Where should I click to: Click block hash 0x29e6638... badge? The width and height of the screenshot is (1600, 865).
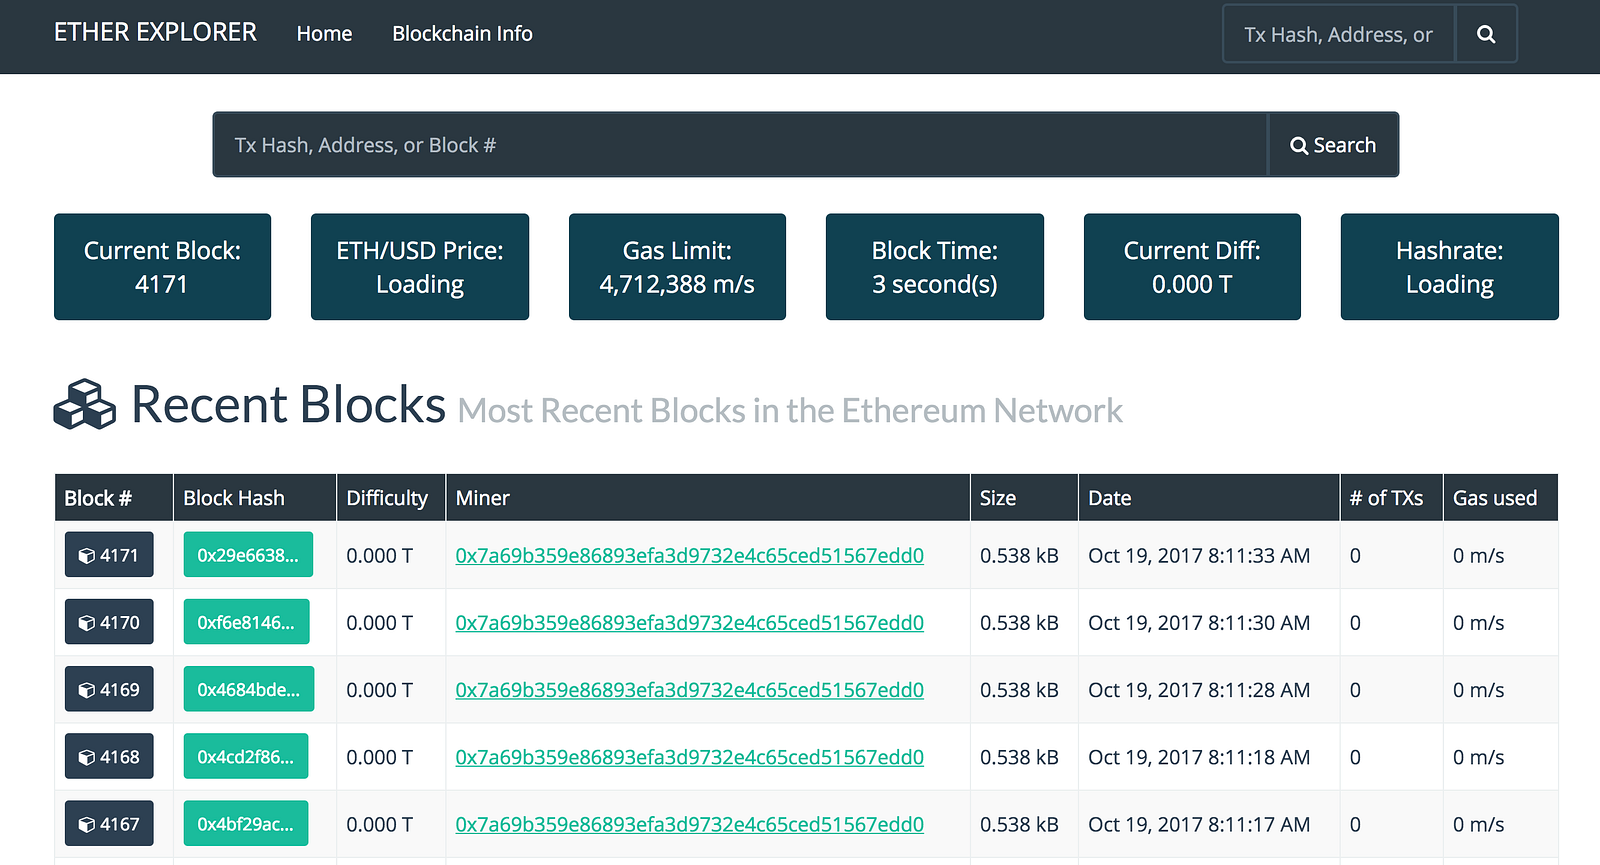[248, 555]
